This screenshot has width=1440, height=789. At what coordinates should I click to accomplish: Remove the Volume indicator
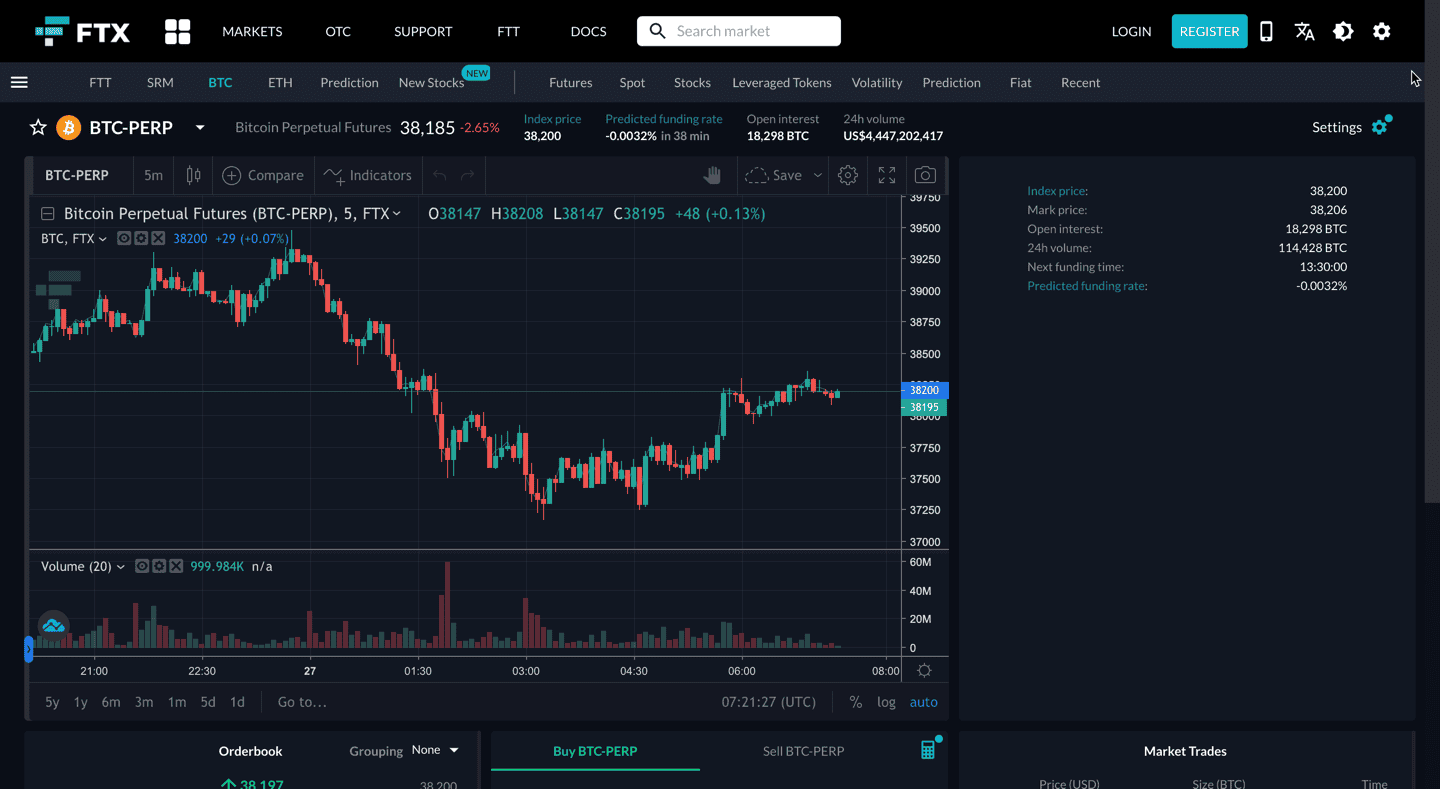[176, 566]
